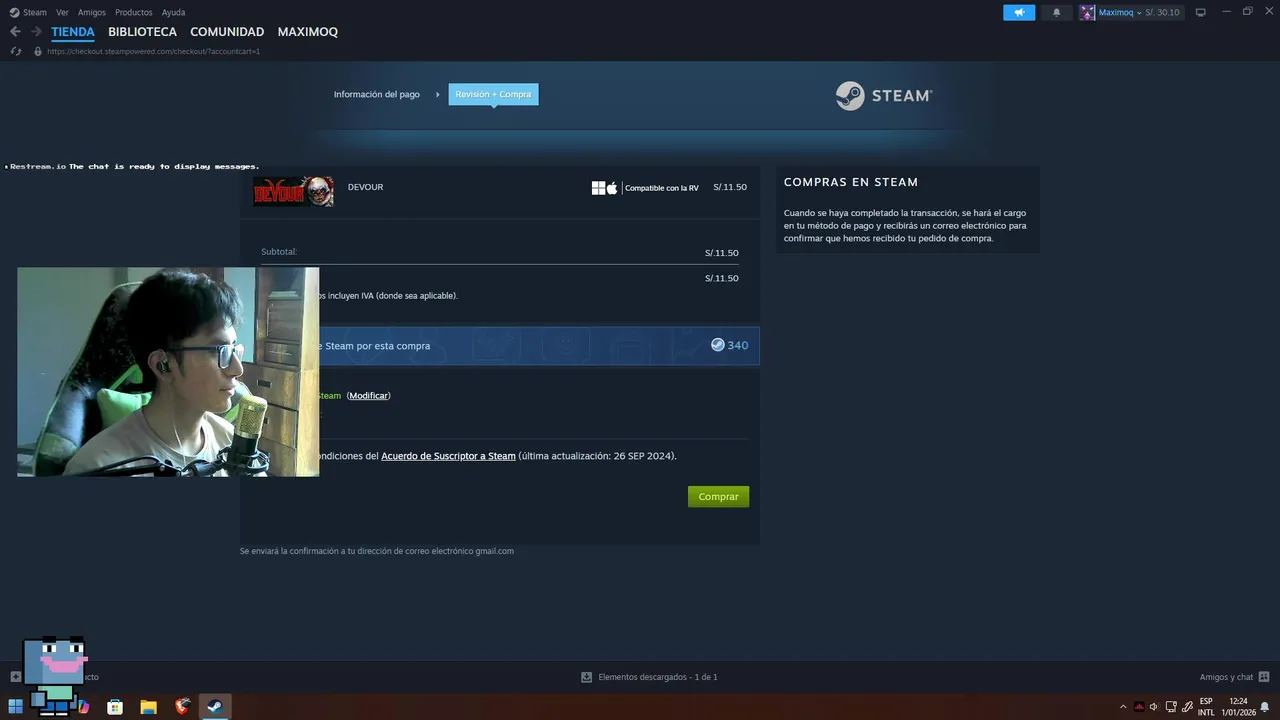Click the downloads icon in the bottom bar
This screenshot has width=1280, height=720.
tap(587, 677)
